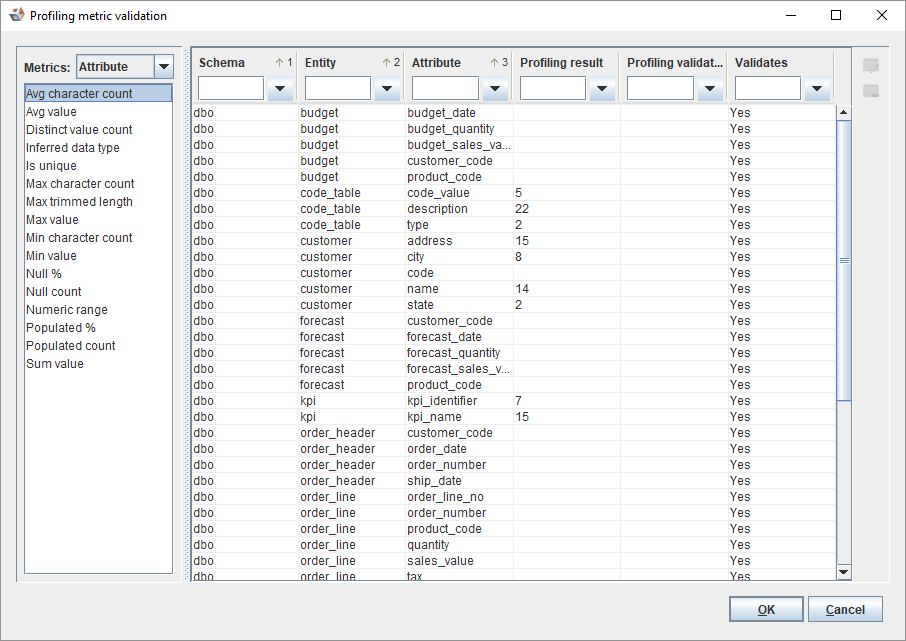Image resolution: width=906 pixels, height=641 pixels.
Task: Select the Avg character count metric
Action: point(98,94)
